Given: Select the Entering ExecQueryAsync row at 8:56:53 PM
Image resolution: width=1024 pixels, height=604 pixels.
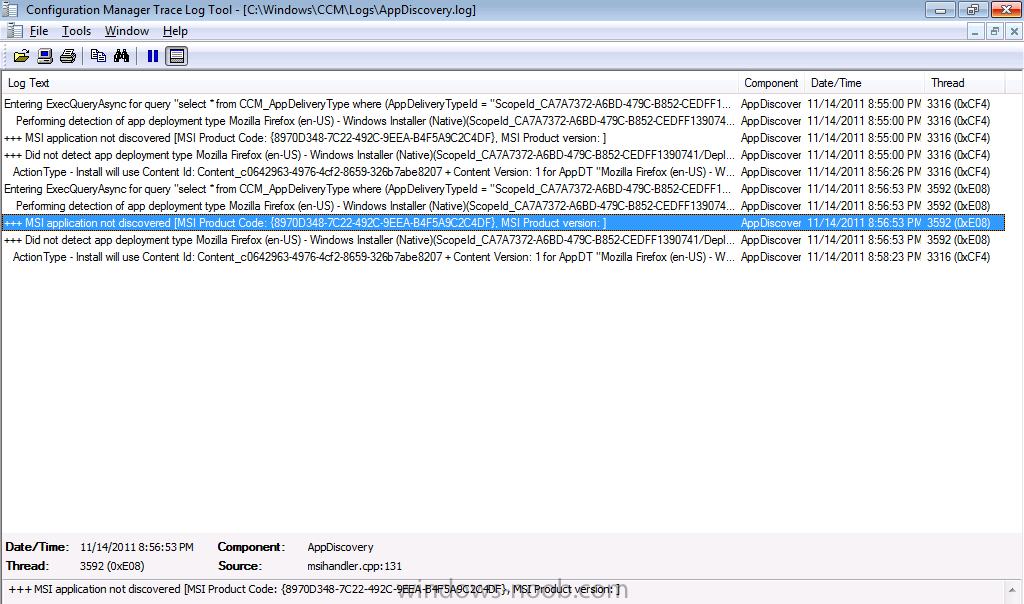Looking at the screenshot, I should coord(503,189).
